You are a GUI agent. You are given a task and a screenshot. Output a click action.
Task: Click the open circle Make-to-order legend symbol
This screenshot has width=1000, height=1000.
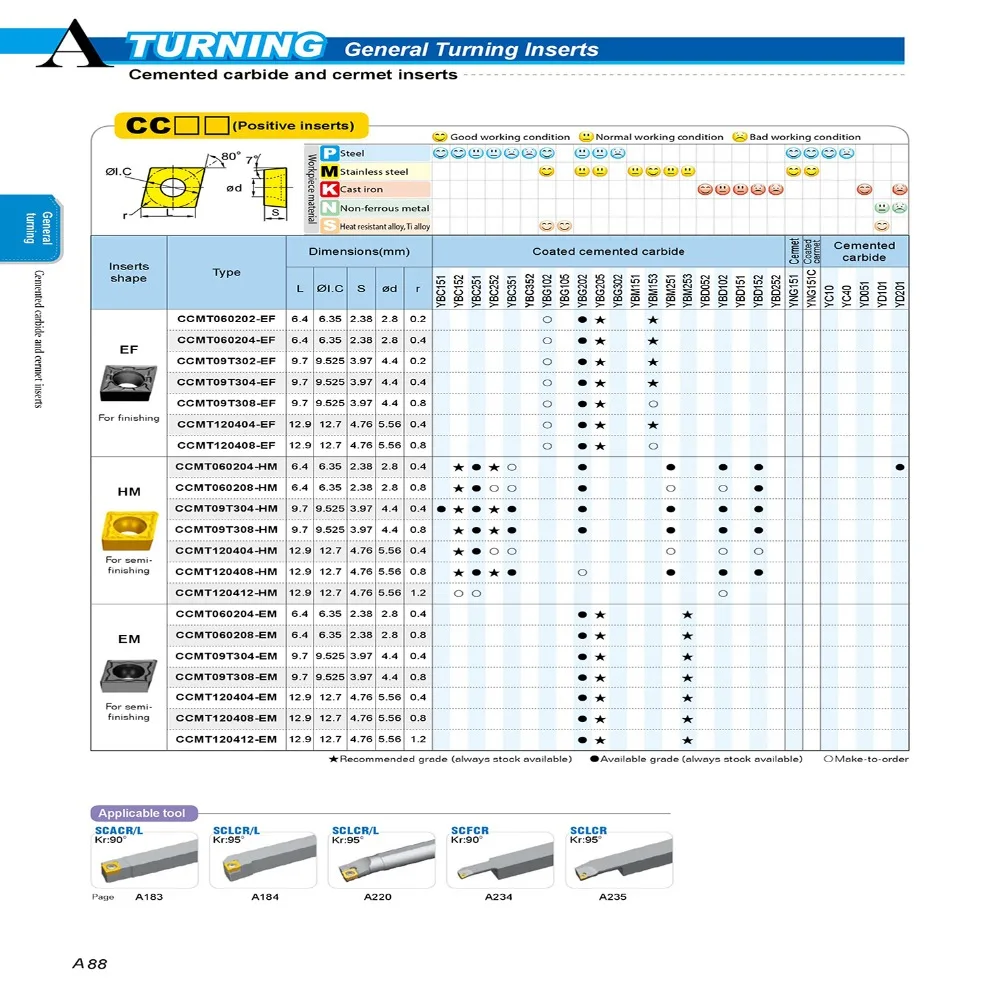[x=828, y=759]
